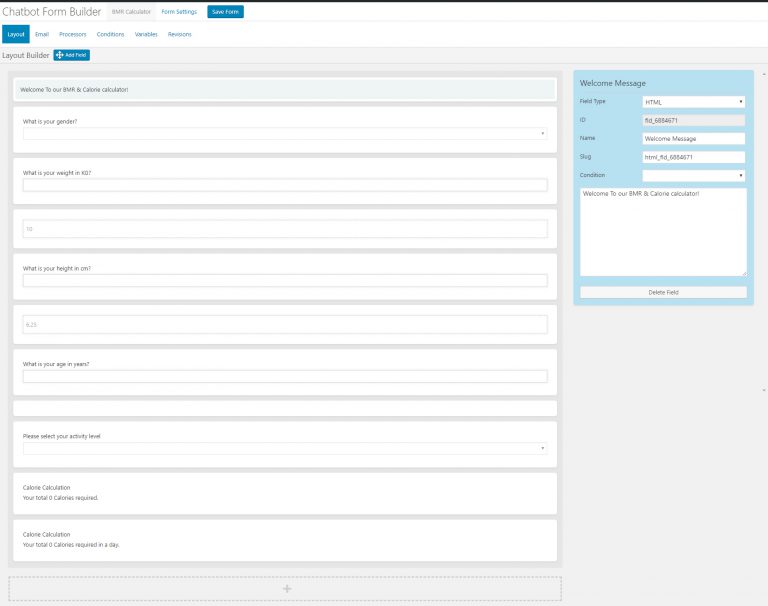Click the Name field in Welcome Message panel
This screenshot has width=768, height=606.
pyautogui.click(x=693, y=139)
